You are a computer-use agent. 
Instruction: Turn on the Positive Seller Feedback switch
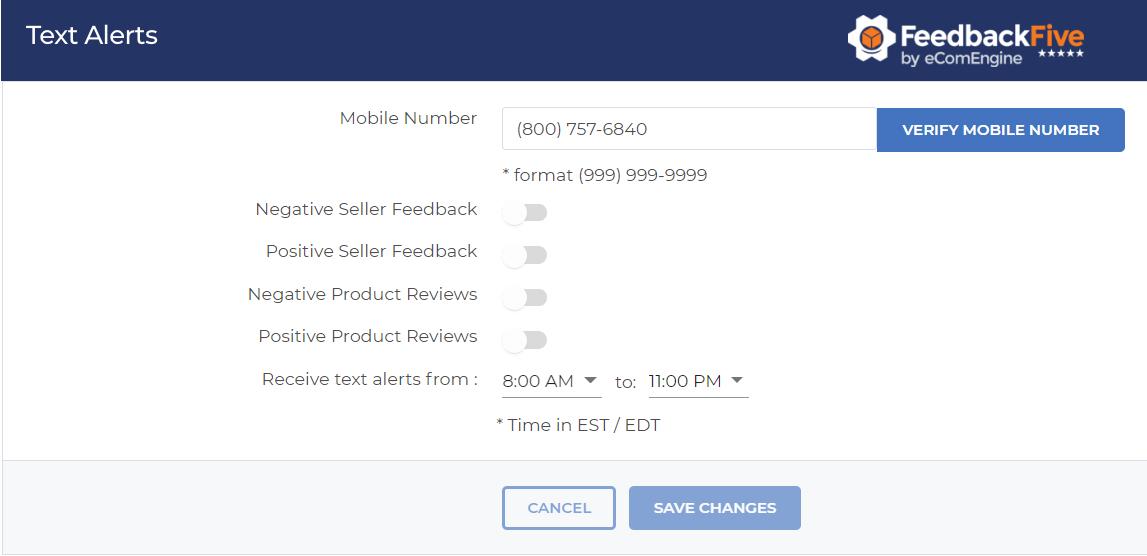525,255
